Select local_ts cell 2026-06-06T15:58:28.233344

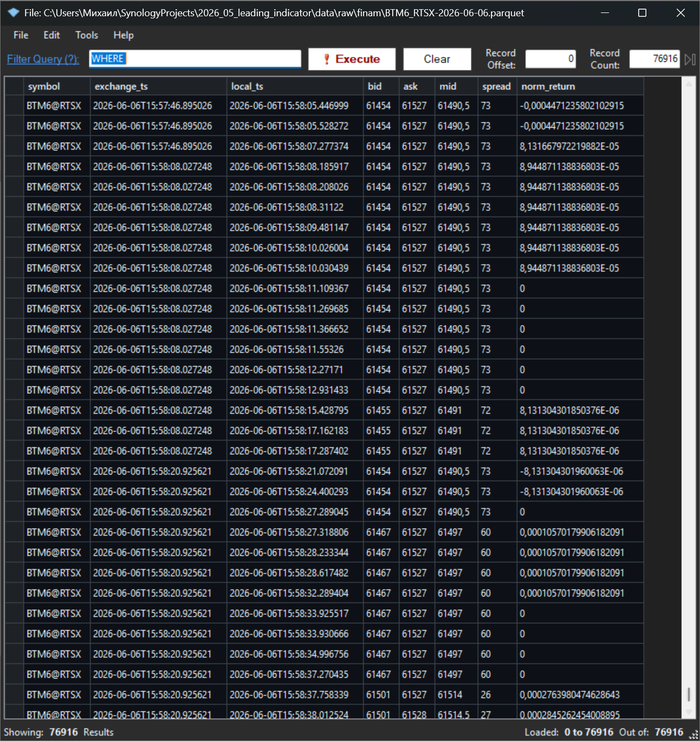click(295, 553)
